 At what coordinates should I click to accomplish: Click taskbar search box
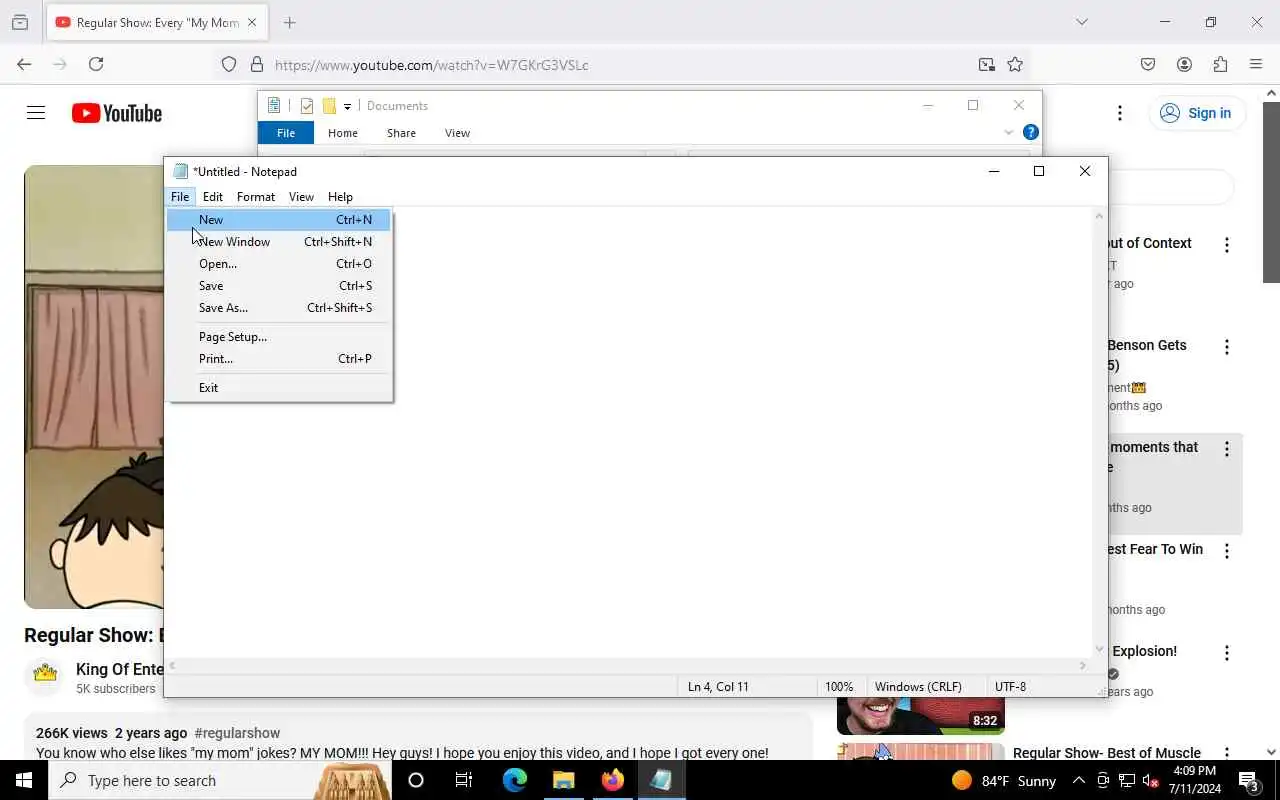(x=220, y=780)
